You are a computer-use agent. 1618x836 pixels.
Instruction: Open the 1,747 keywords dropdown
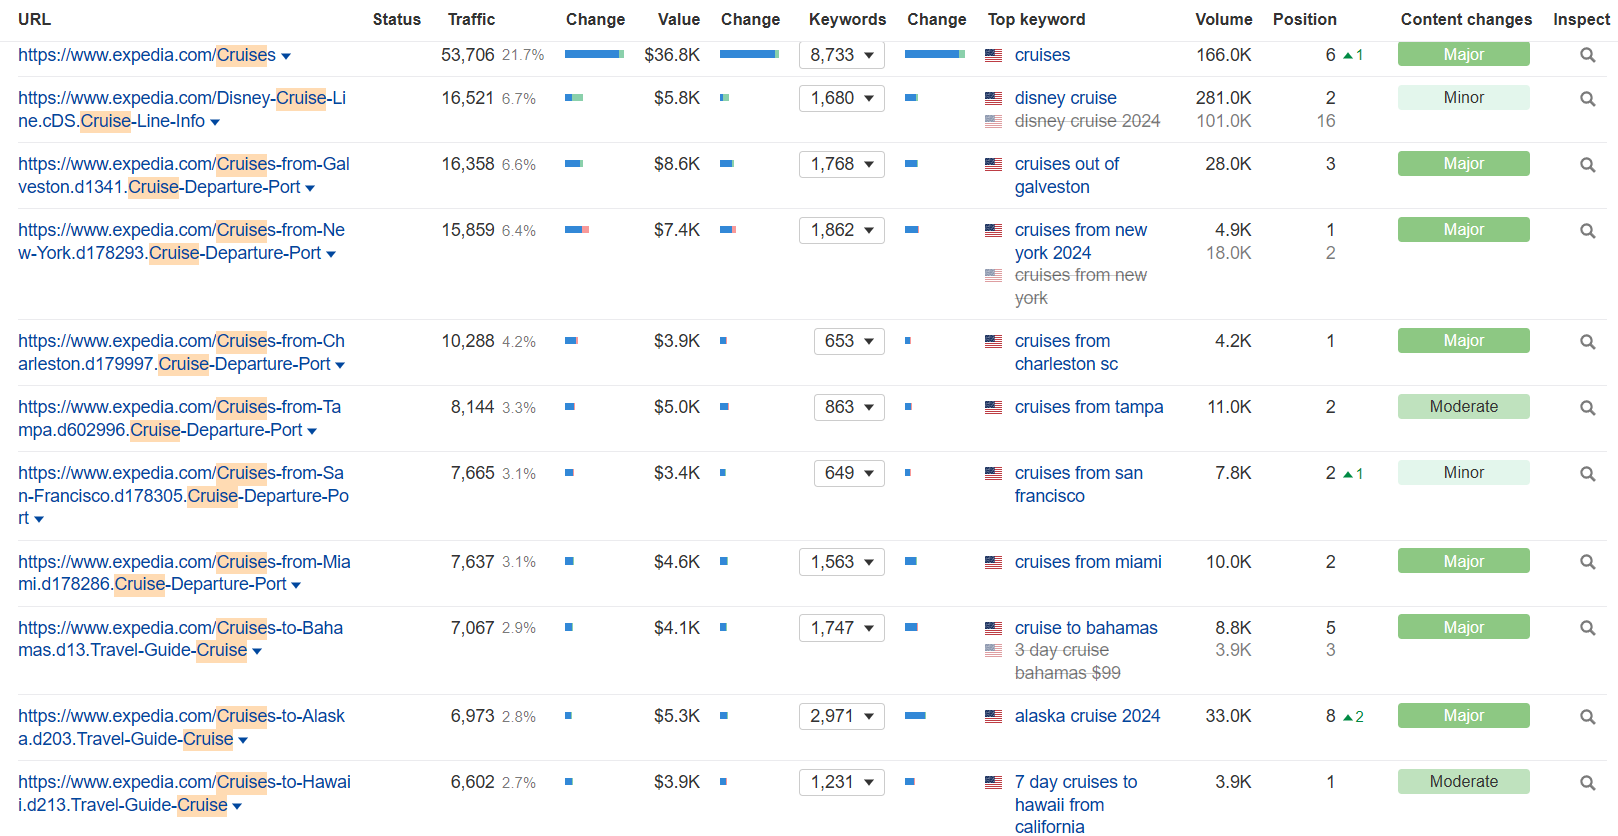(842, 628)
